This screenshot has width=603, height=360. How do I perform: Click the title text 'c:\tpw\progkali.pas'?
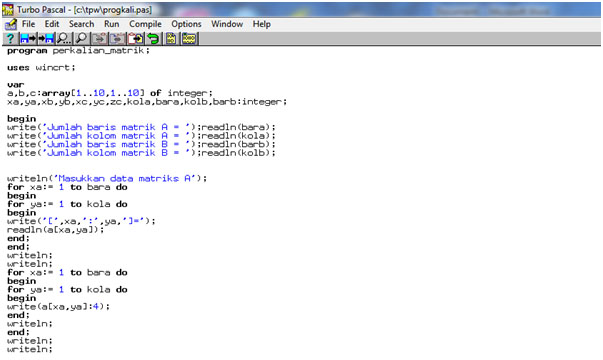[x=113, y=10]
